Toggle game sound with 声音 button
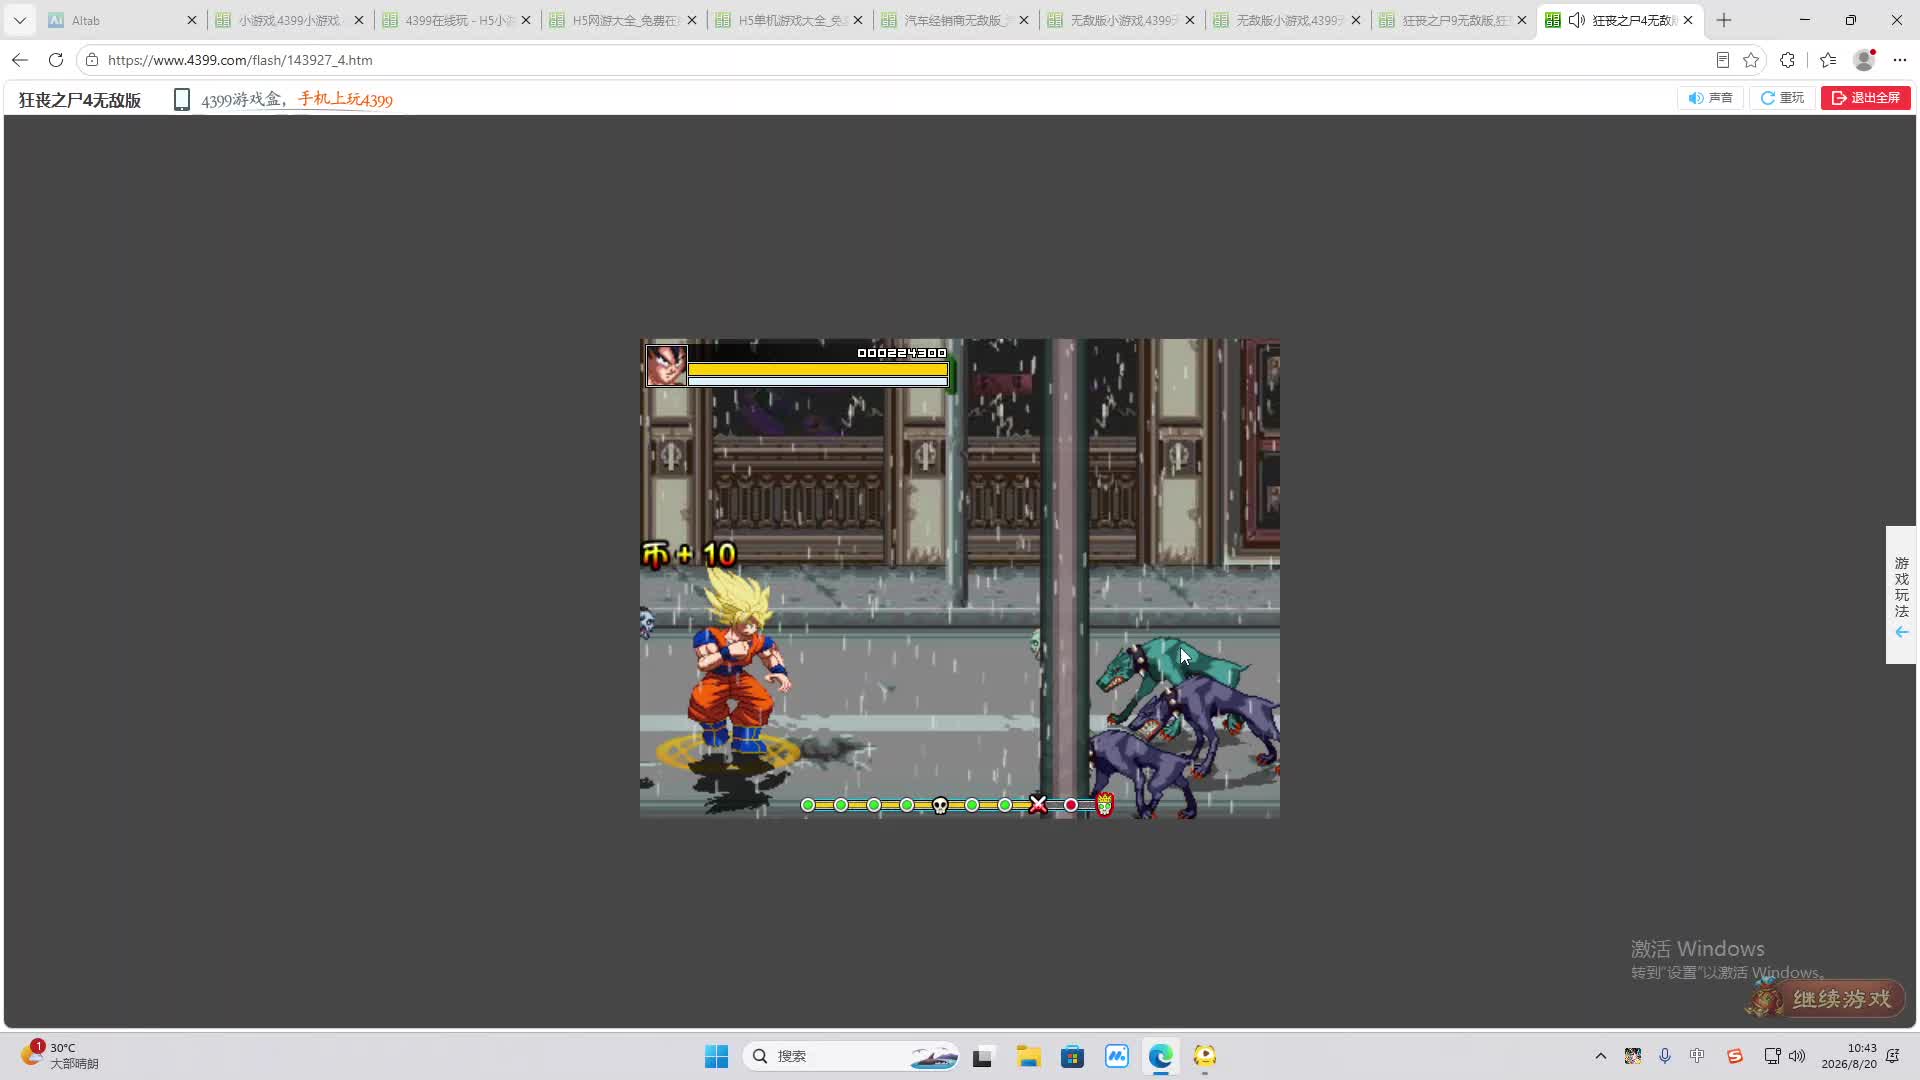Screen dimensions: 1920x1080 [x=1710, y=98]
